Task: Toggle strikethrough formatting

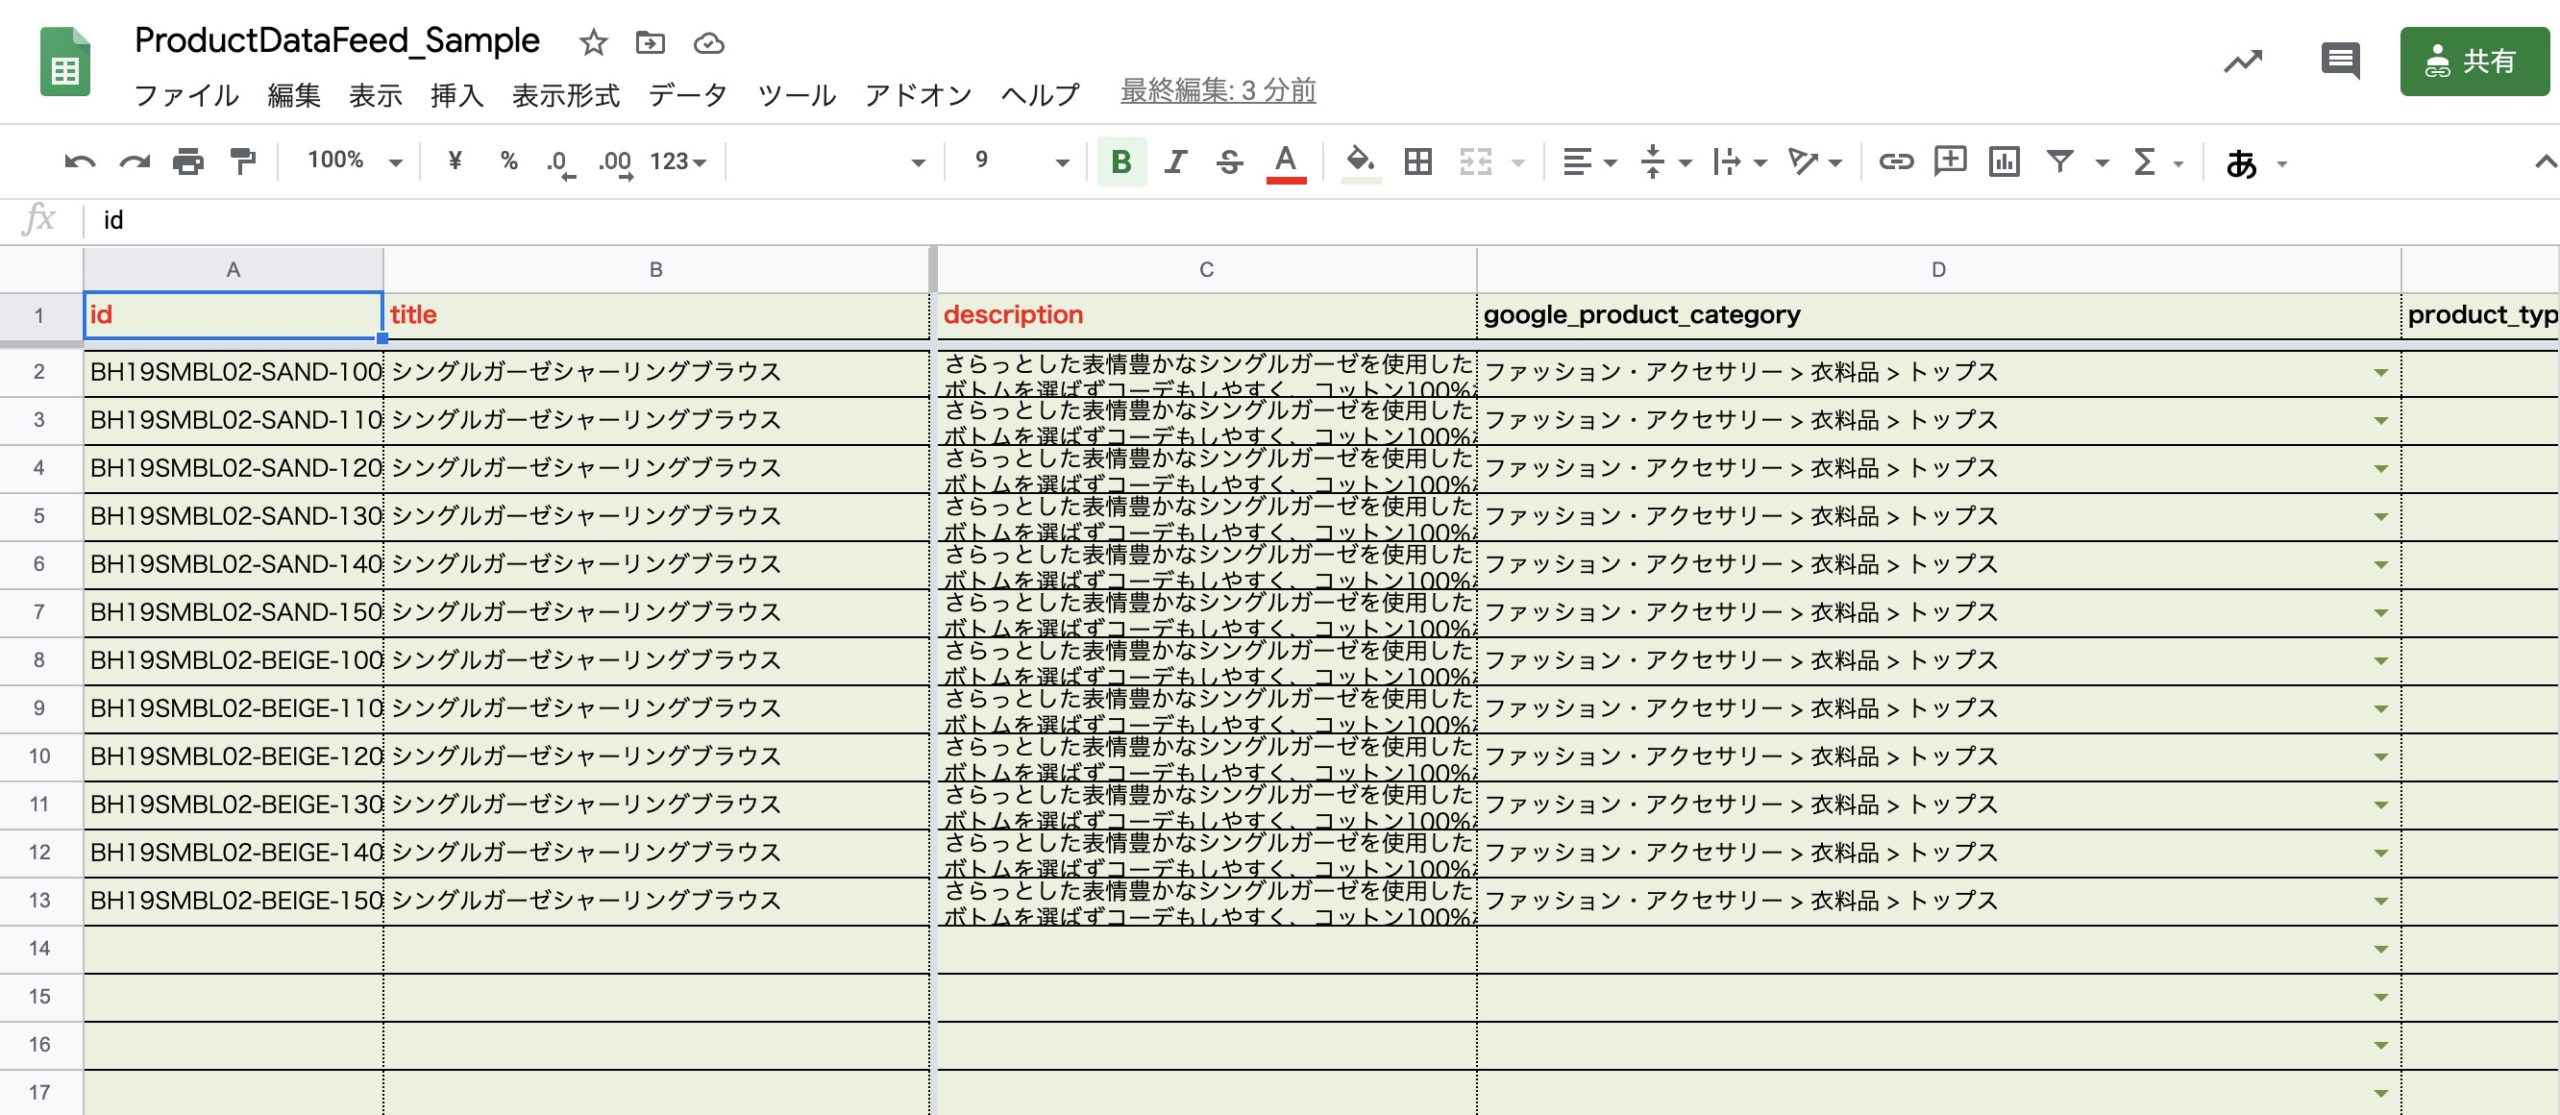Action: pos(1229,162)
